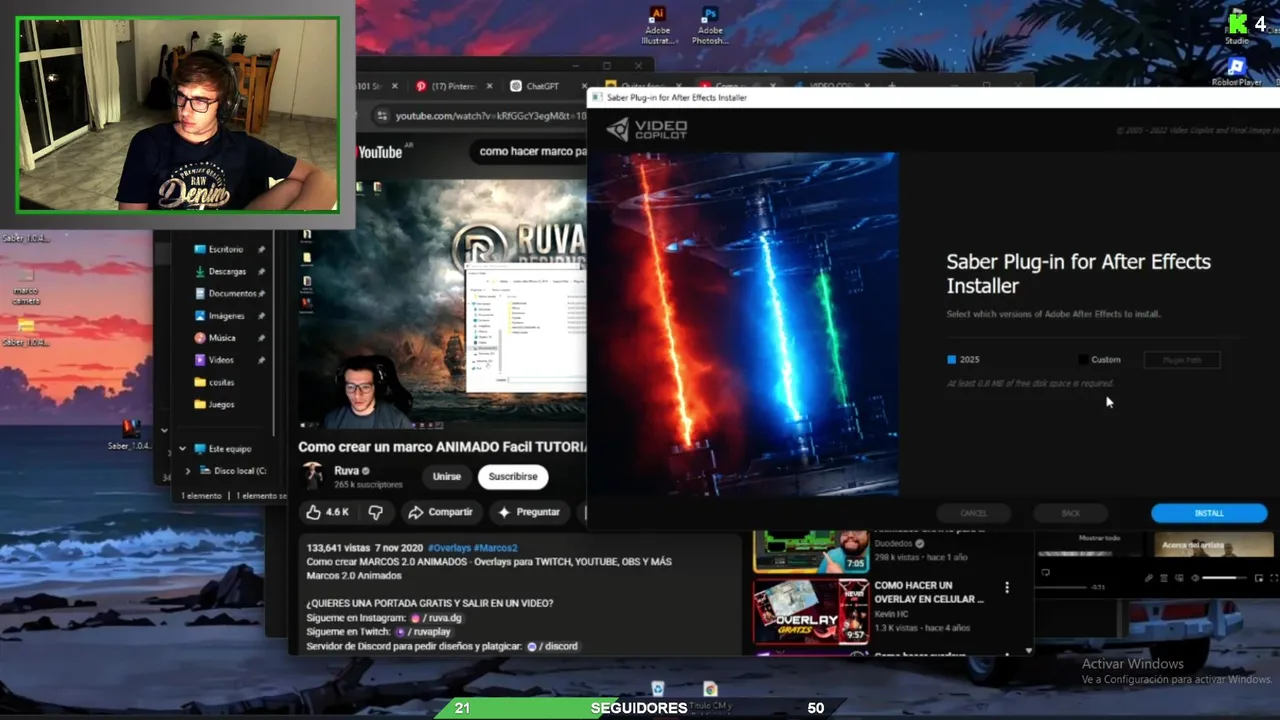The width and height of the screenshot is (1280, 720).
Task: Switch to the Pinterest browser tab
Action: click(447, 87)
